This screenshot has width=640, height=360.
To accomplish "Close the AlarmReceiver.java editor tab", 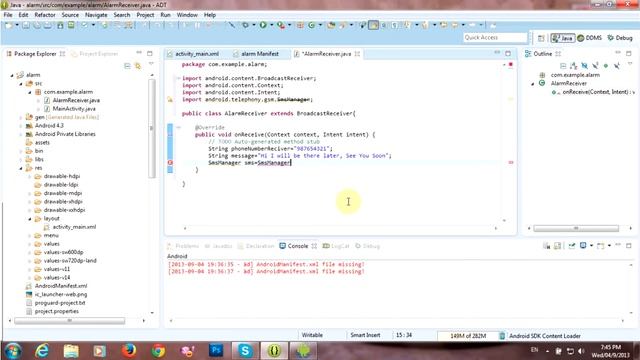I will (358, 54).
